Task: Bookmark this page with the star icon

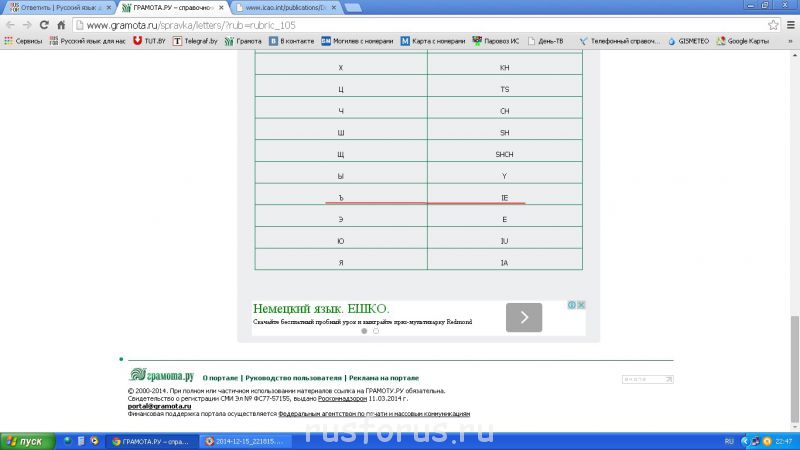Action: point(773,25)
